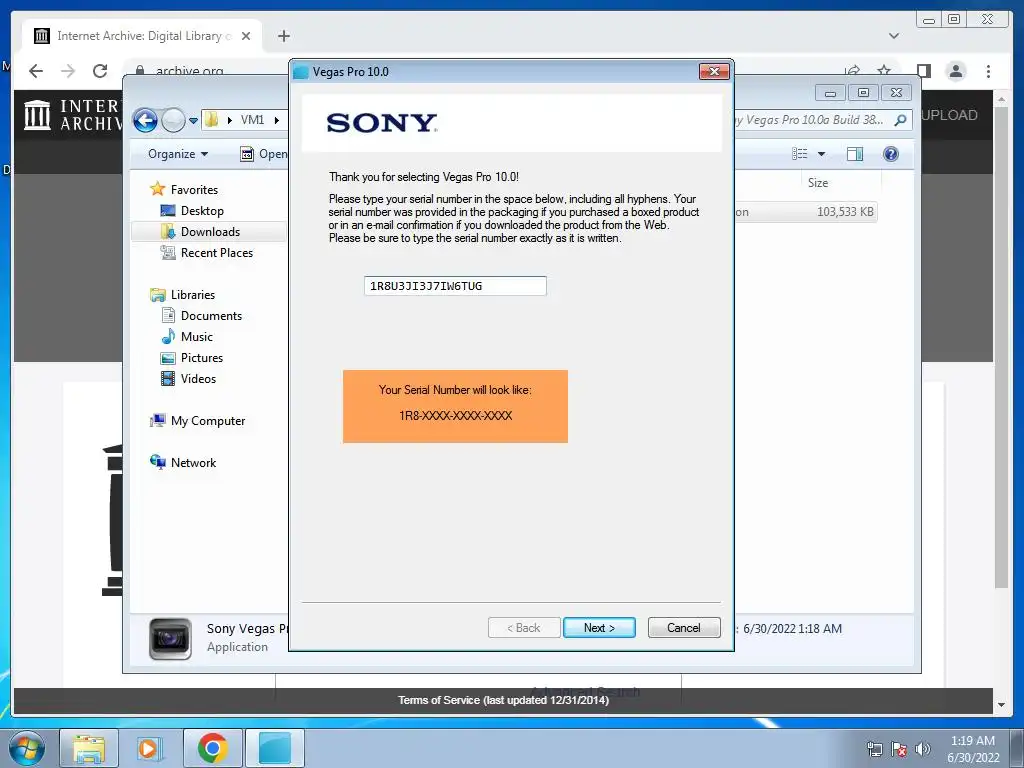Open the Chrome tab search dropdown
Screen dimensions: 1024x768
pos(894,36)
